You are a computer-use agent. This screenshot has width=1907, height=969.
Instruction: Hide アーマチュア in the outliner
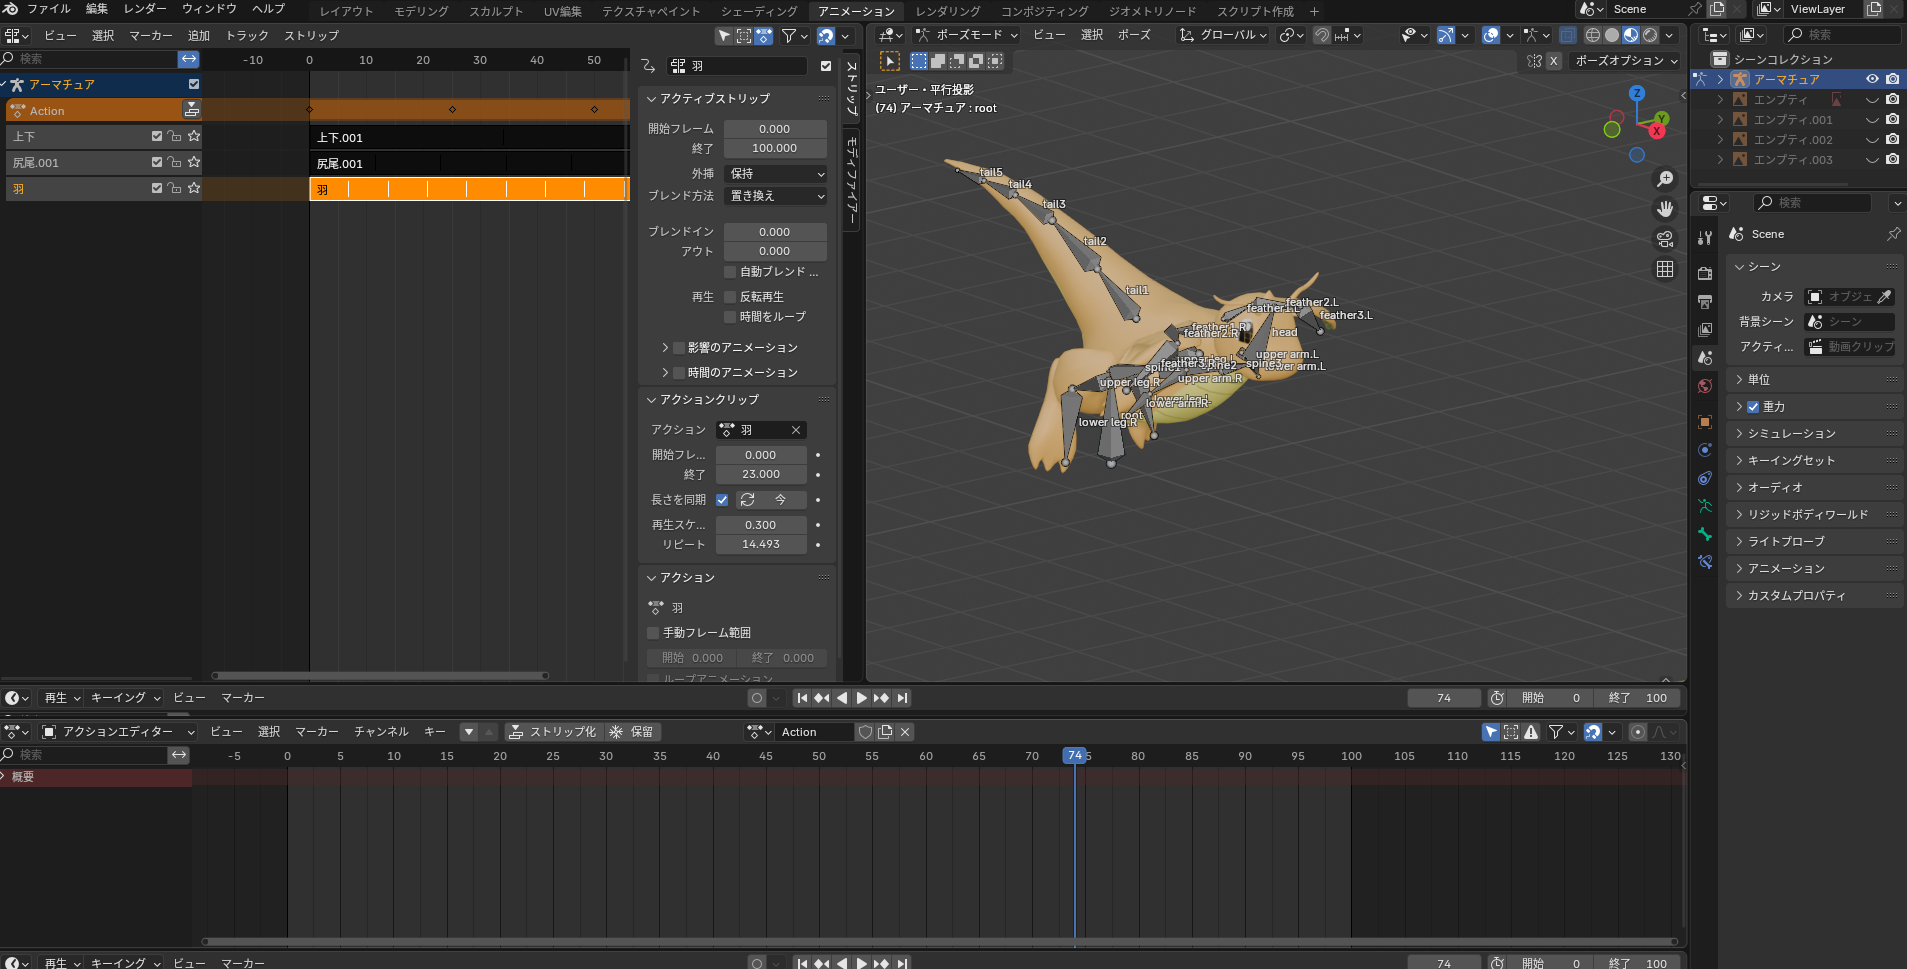pyautogui.click(x=1872, y=79)
